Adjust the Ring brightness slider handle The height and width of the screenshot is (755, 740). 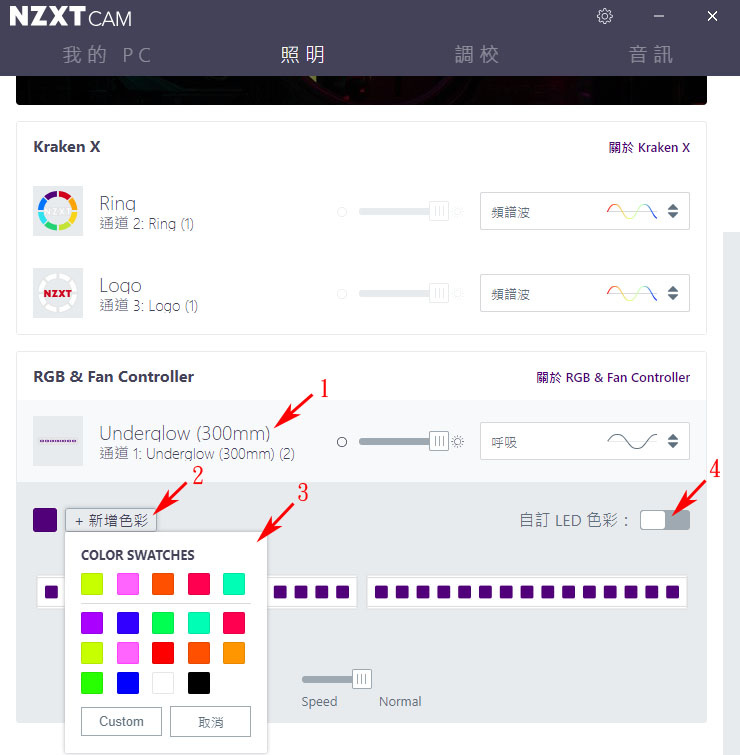[x=439, y=211]
